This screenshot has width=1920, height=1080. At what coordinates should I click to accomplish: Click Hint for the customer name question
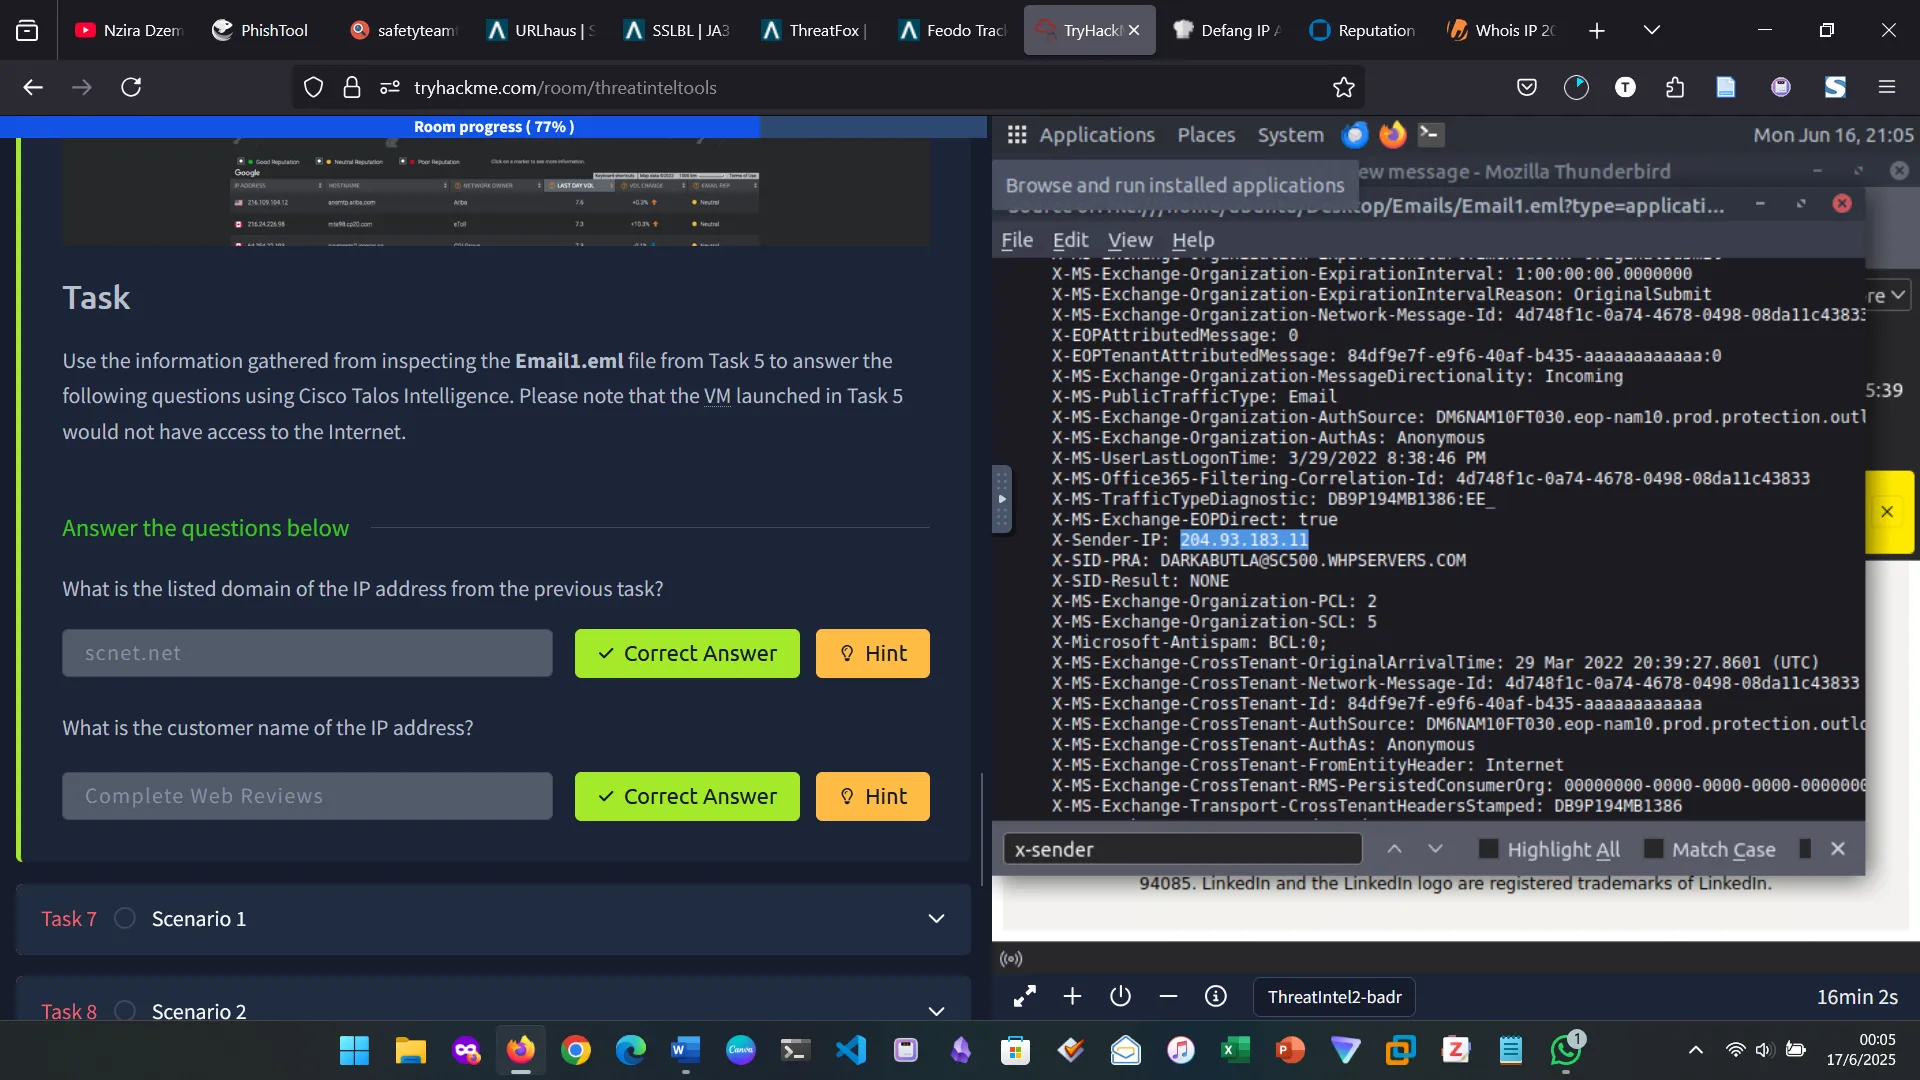coord(872,796)
